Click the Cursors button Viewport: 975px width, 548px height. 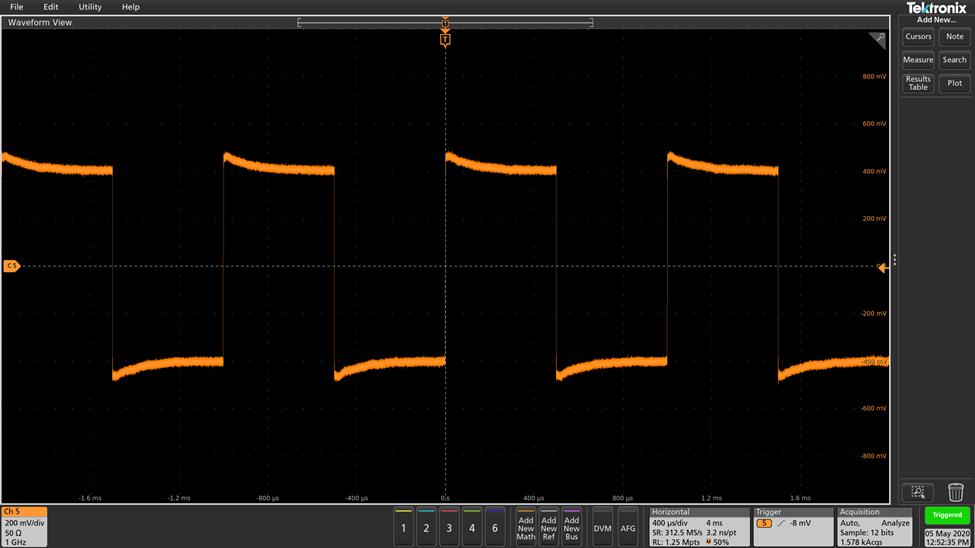[x=918, y=37]
